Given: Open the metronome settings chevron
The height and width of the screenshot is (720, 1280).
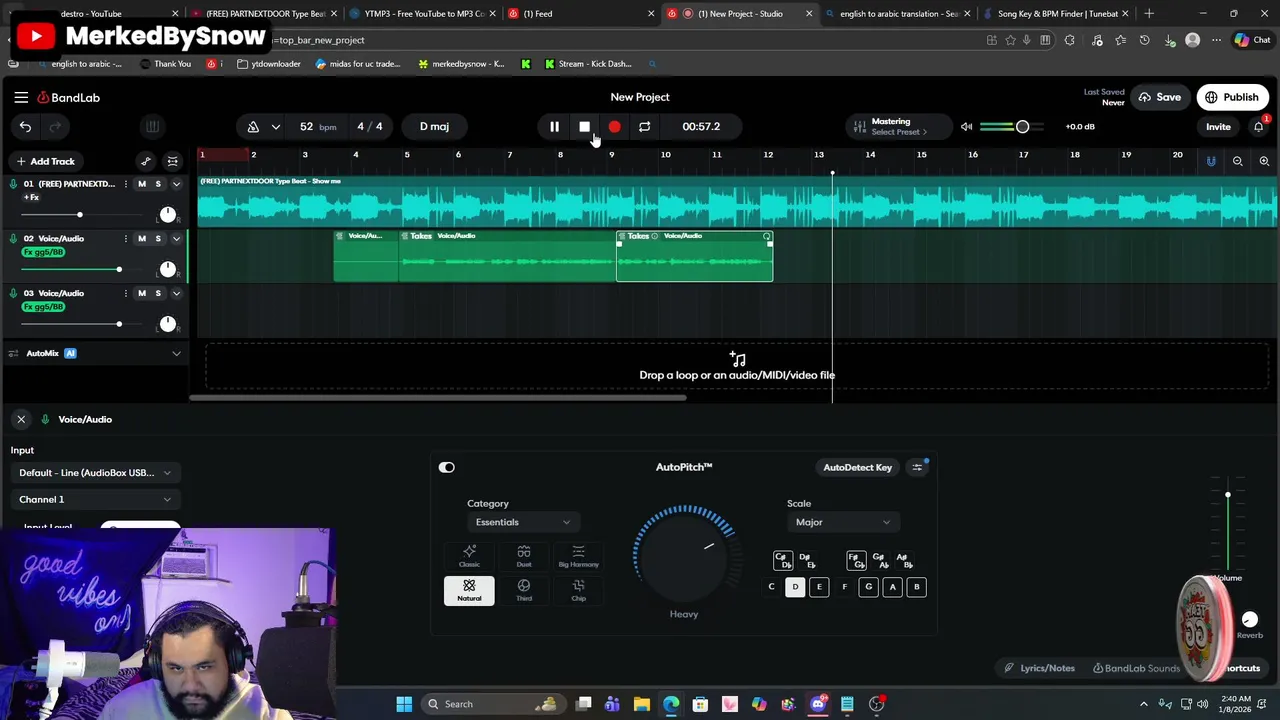Looking at the screenshot, I should [276, 127].
